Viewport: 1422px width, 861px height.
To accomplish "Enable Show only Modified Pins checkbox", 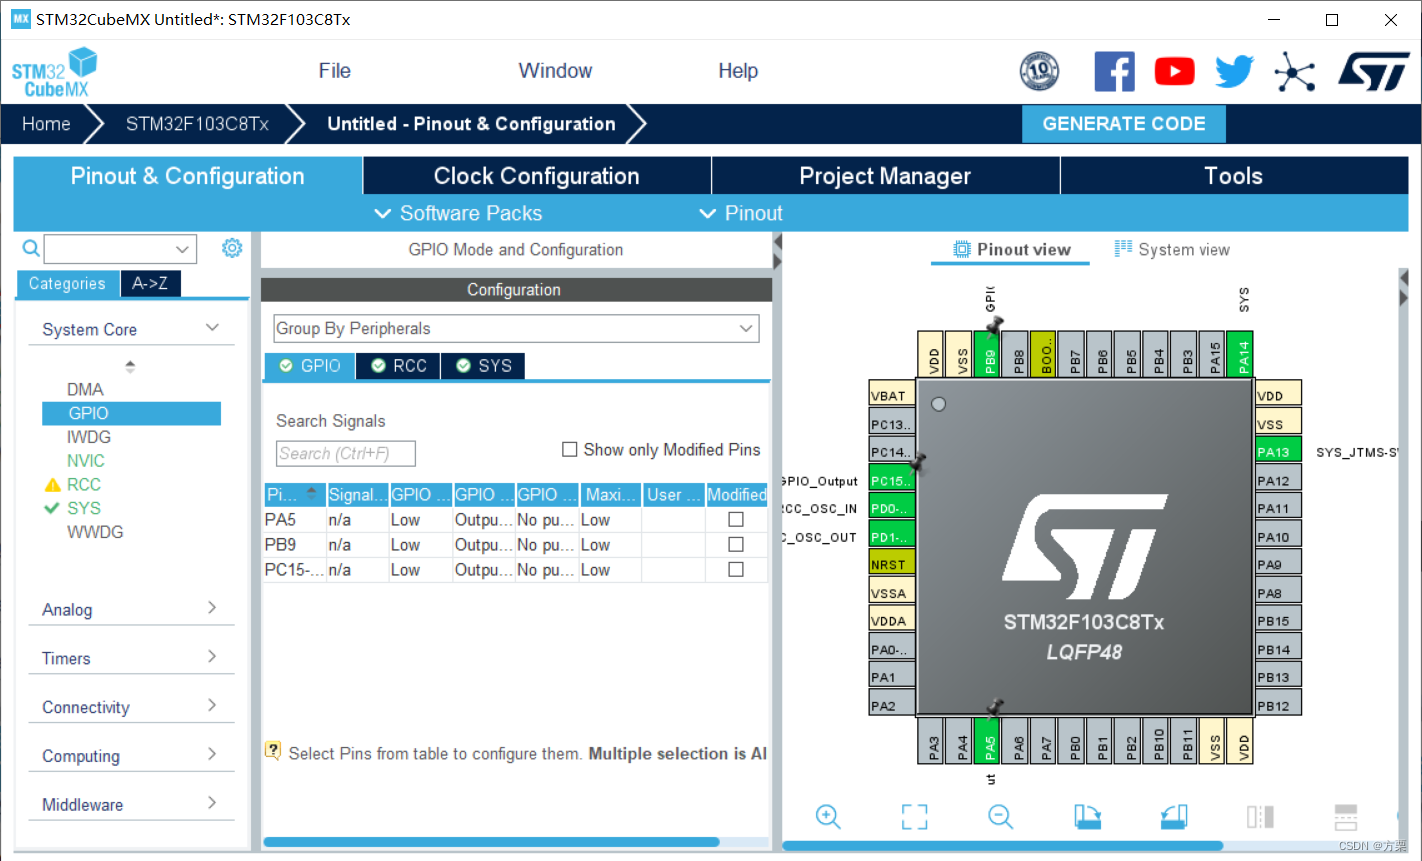I will 570,450.
